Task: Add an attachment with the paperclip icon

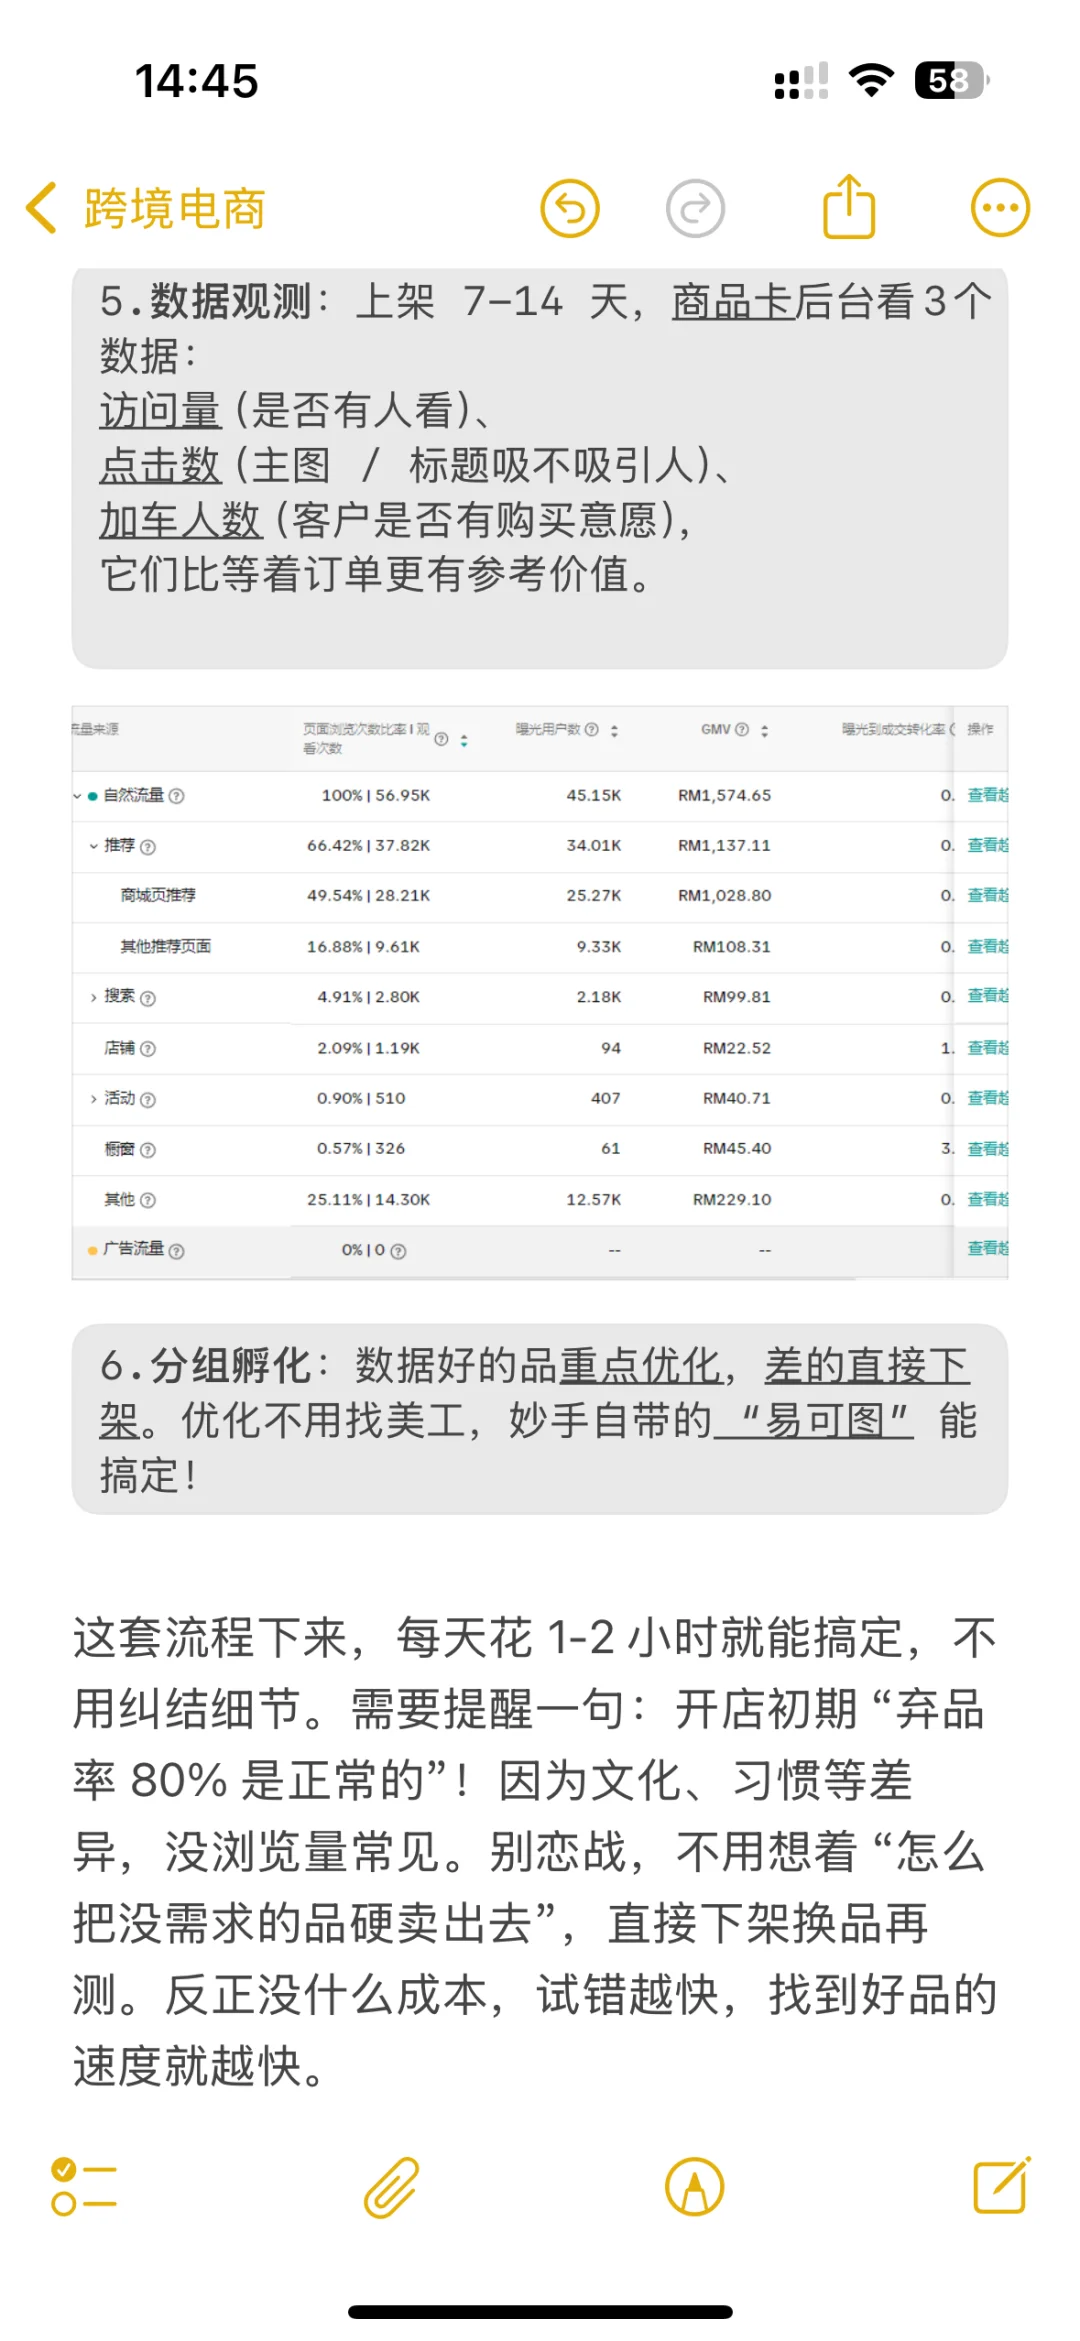Action: [x=392, y=2188]
